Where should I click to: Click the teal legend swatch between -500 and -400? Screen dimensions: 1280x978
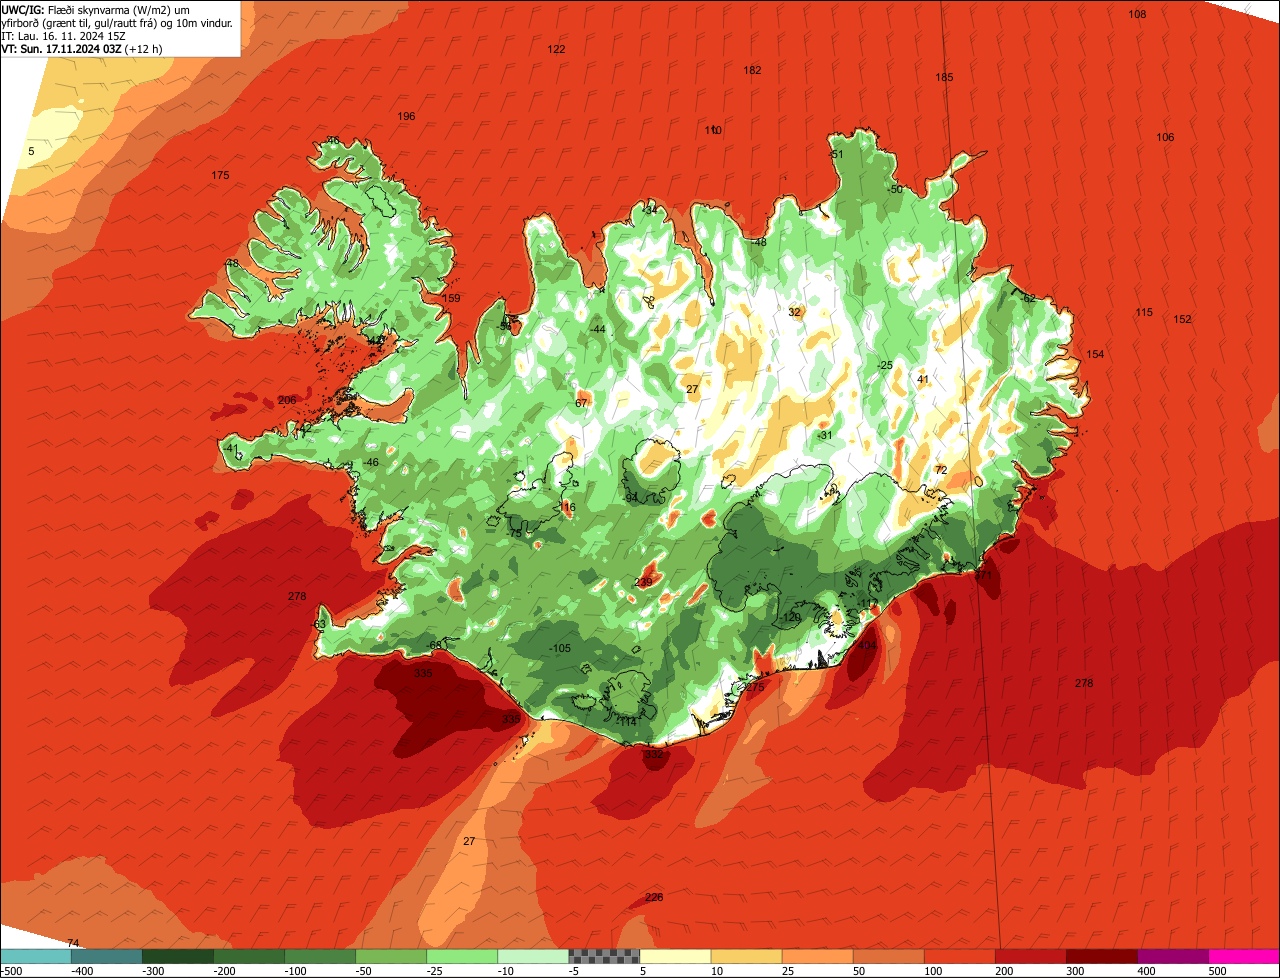click(x=36, y=956)
